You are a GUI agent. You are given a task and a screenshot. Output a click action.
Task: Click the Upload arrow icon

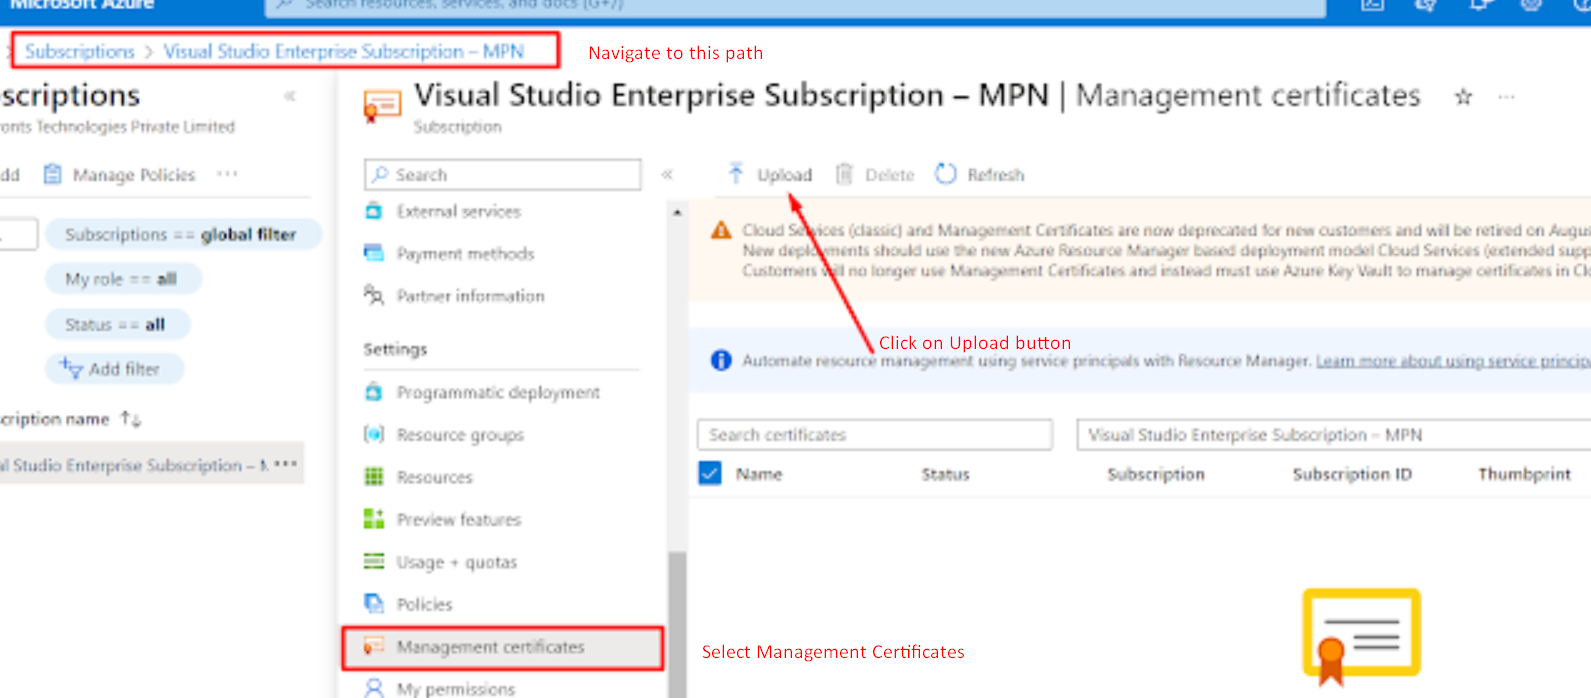pyautogui.click(x=736, y=173)
